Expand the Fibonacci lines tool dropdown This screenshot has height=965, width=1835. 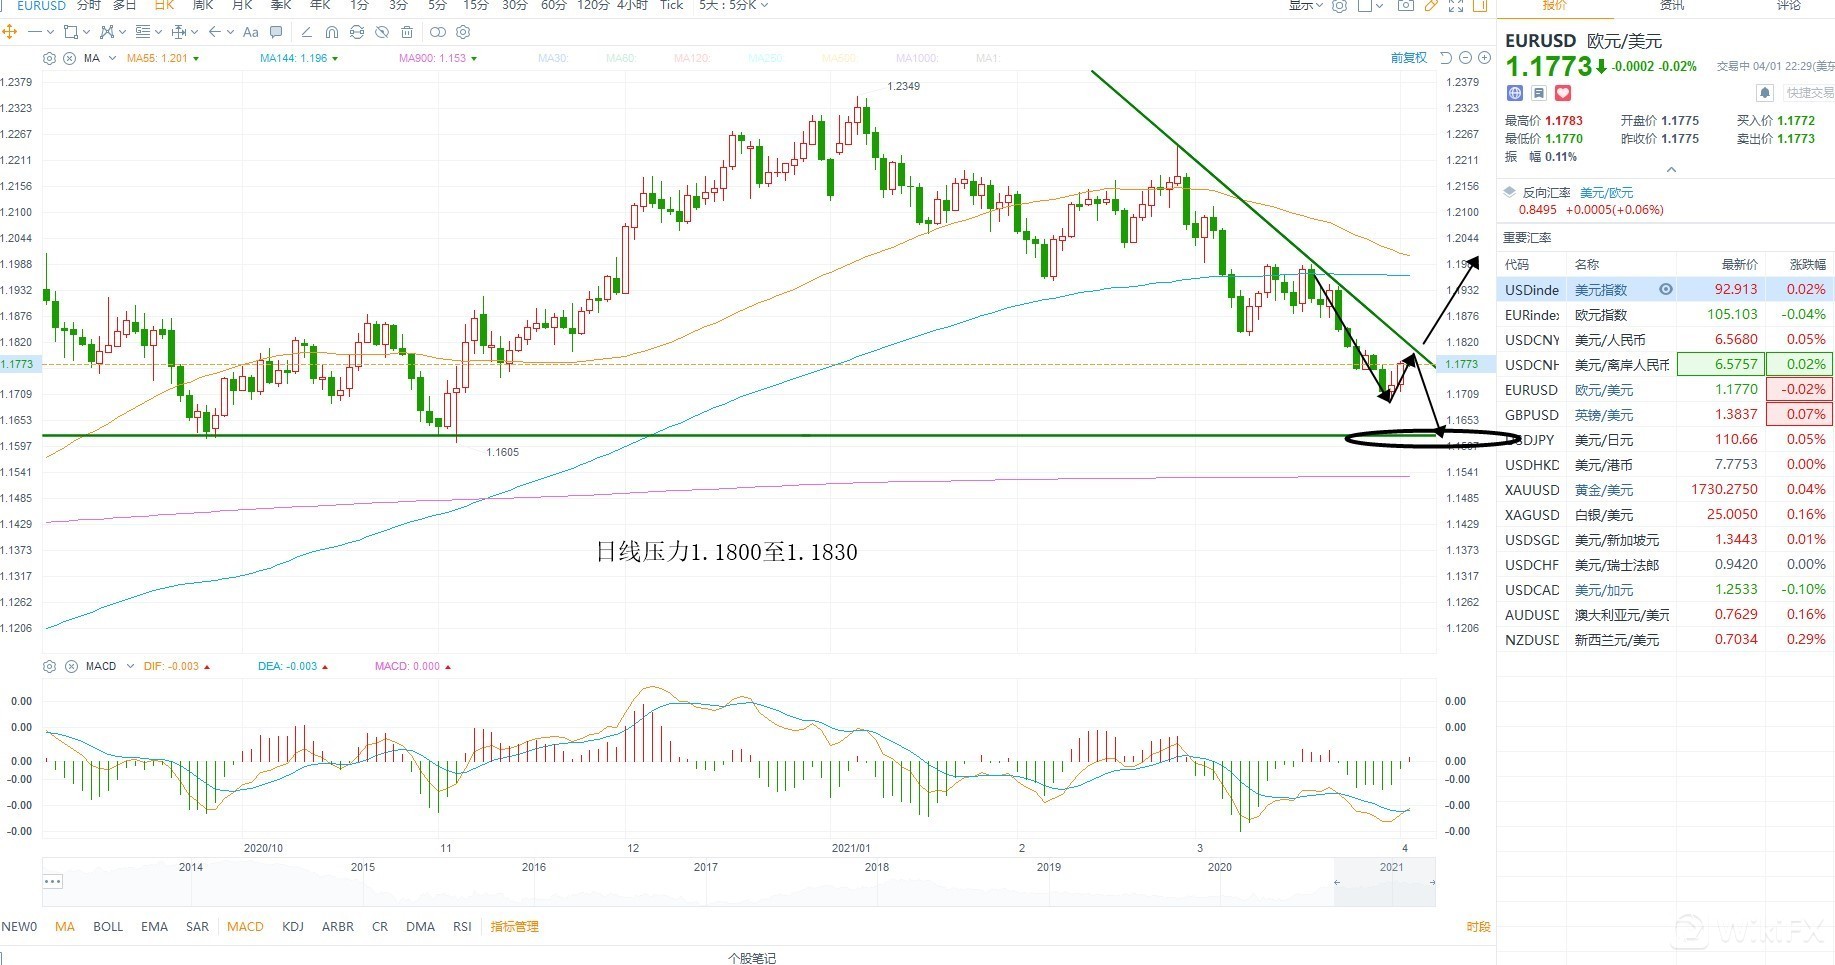[x=158, y=32]
